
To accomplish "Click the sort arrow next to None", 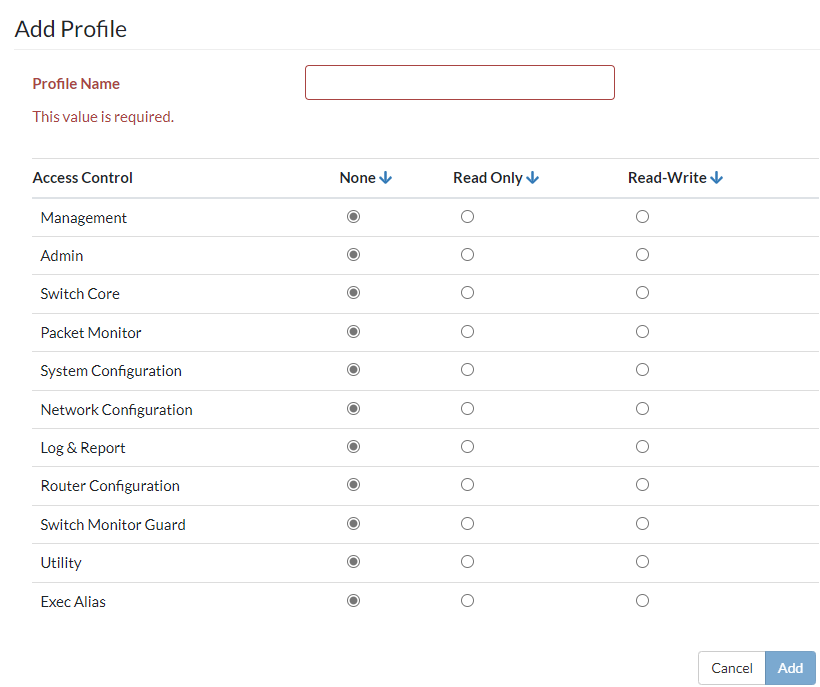I will click(386, 176).
